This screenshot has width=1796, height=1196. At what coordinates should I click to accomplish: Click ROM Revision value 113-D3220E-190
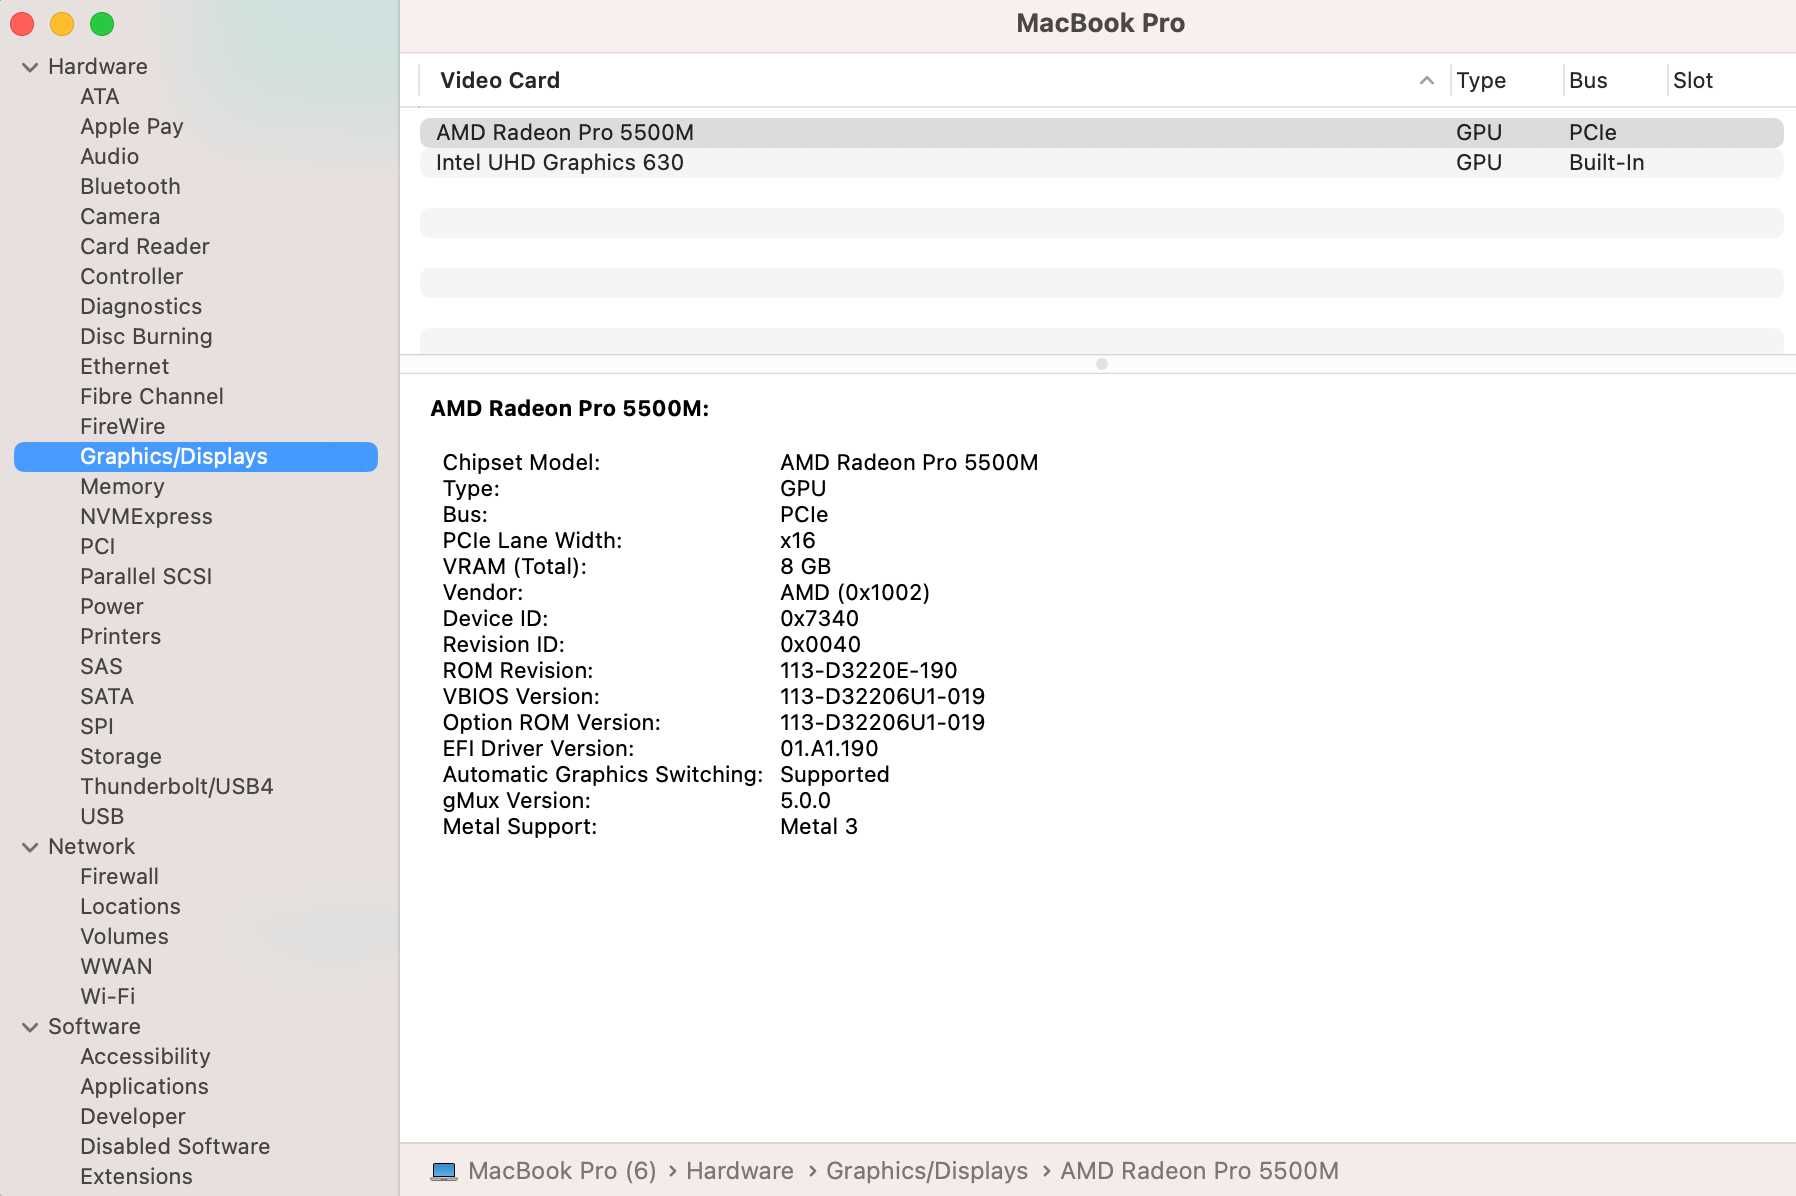[869, 671]
